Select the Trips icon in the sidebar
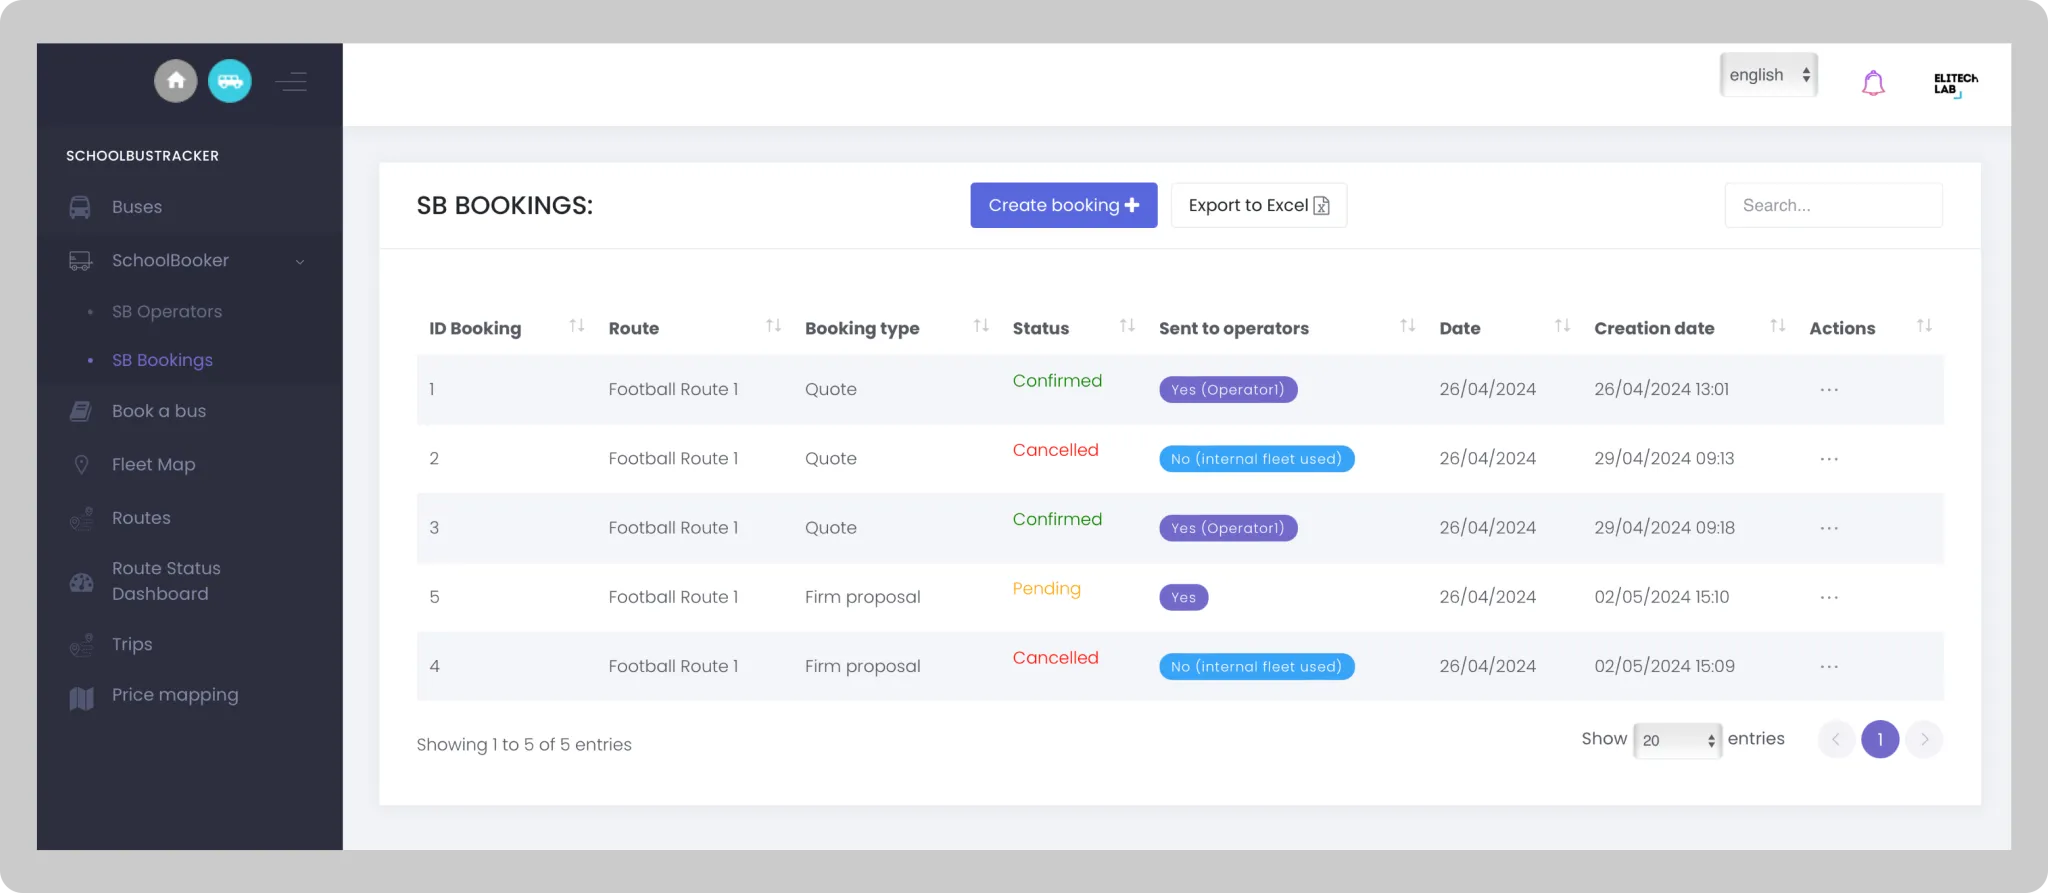 pyautogui.click(x=81, y=644)
